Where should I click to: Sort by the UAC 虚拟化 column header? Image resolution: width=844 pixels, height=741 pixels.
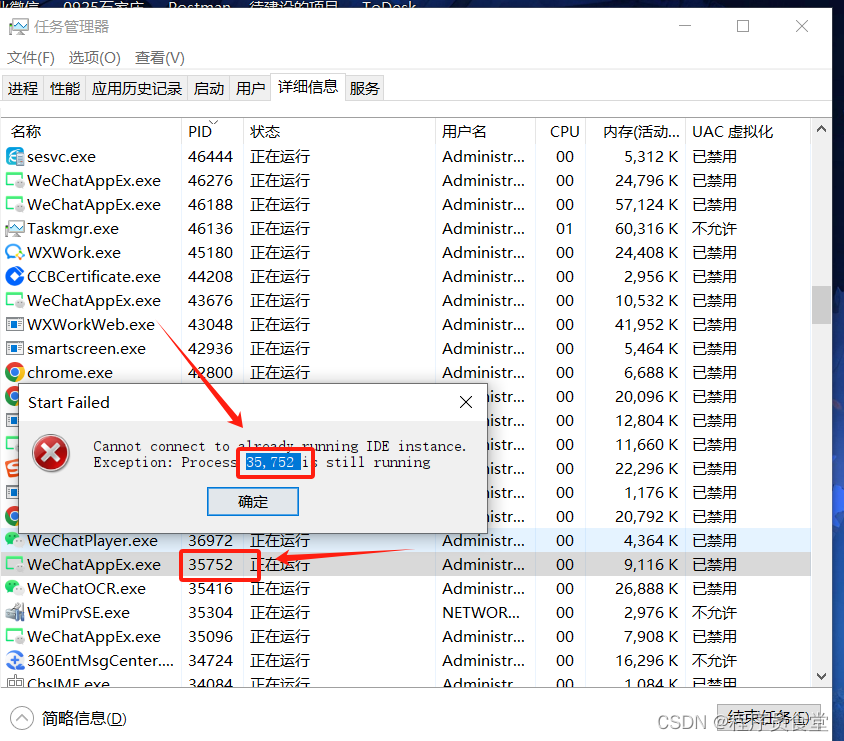click(748, 131)
